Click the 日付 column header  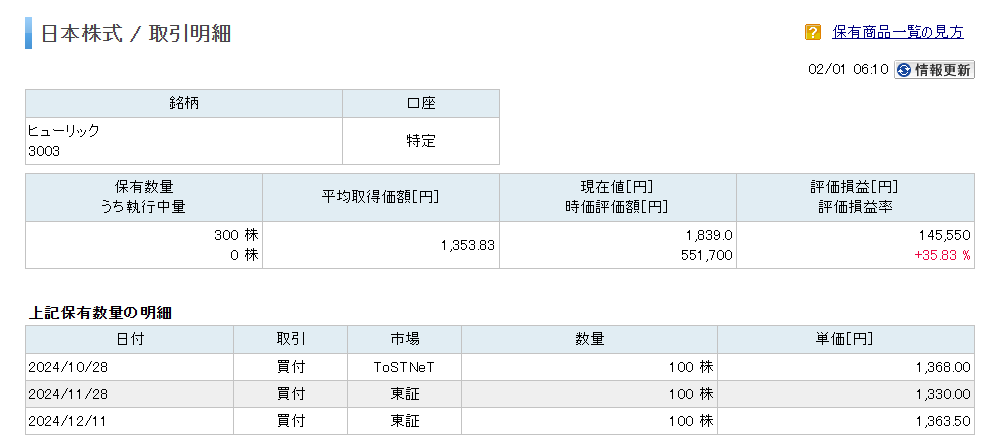pyautogui.click(x=130, y=339)
